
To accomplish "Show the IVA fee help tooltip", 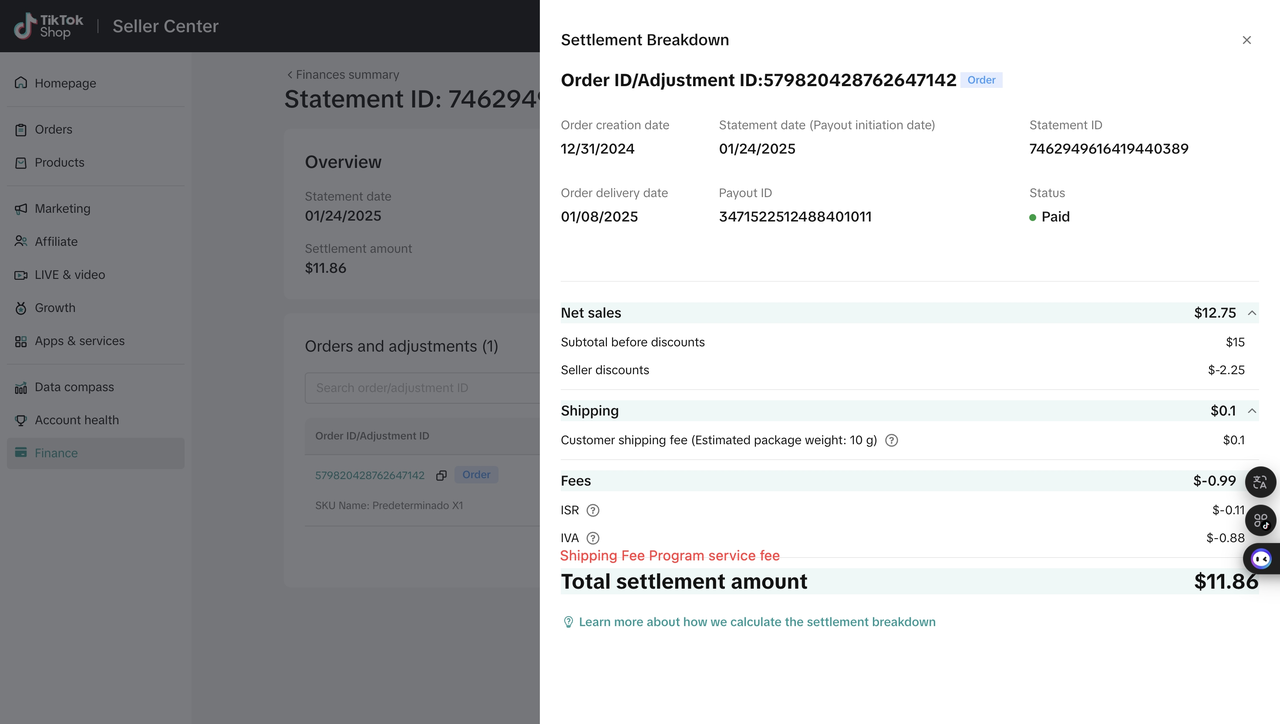I will (593, 538).
